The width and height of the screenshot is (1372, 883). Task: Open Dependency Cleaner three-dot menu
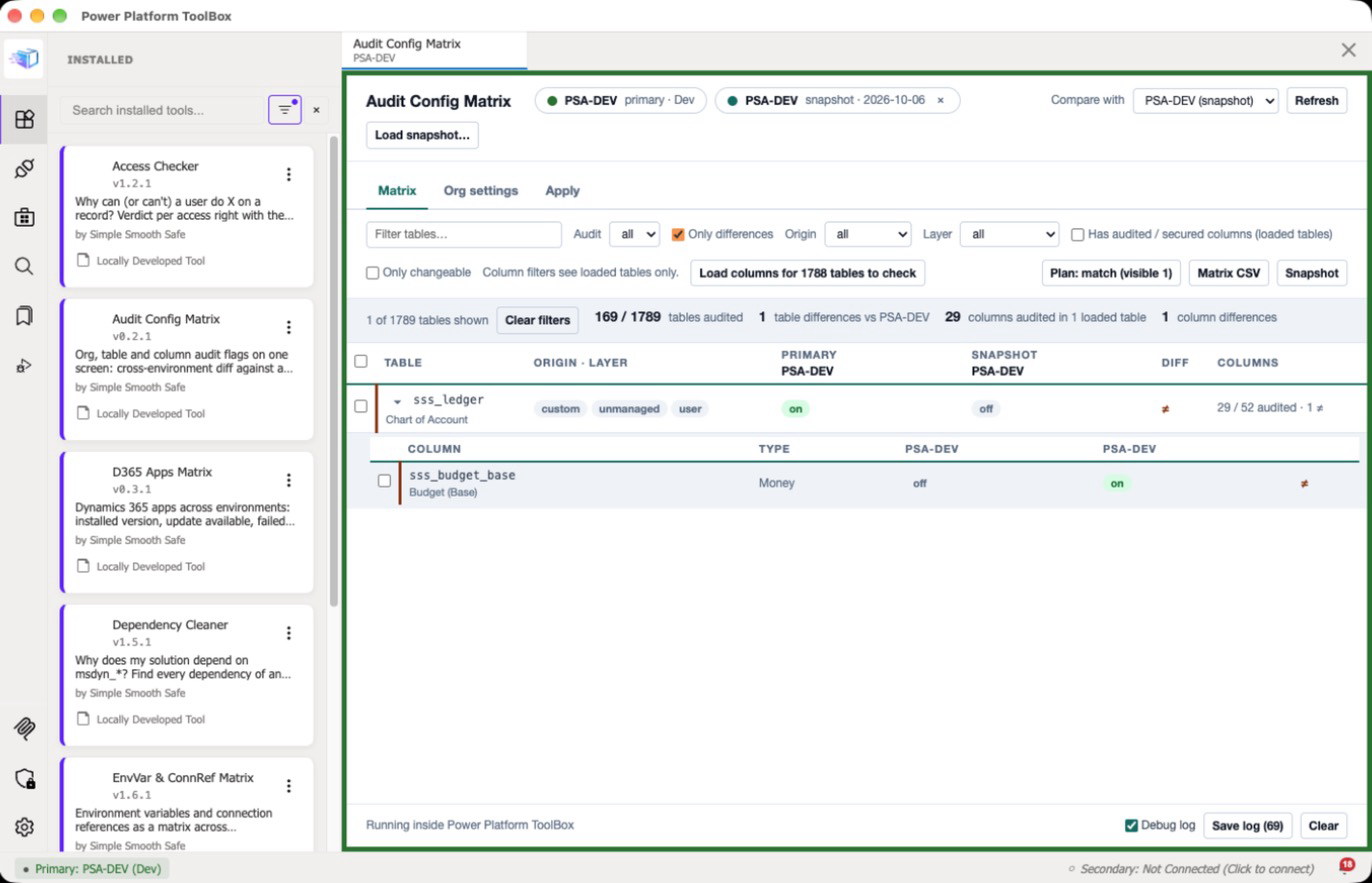(289, 633)
